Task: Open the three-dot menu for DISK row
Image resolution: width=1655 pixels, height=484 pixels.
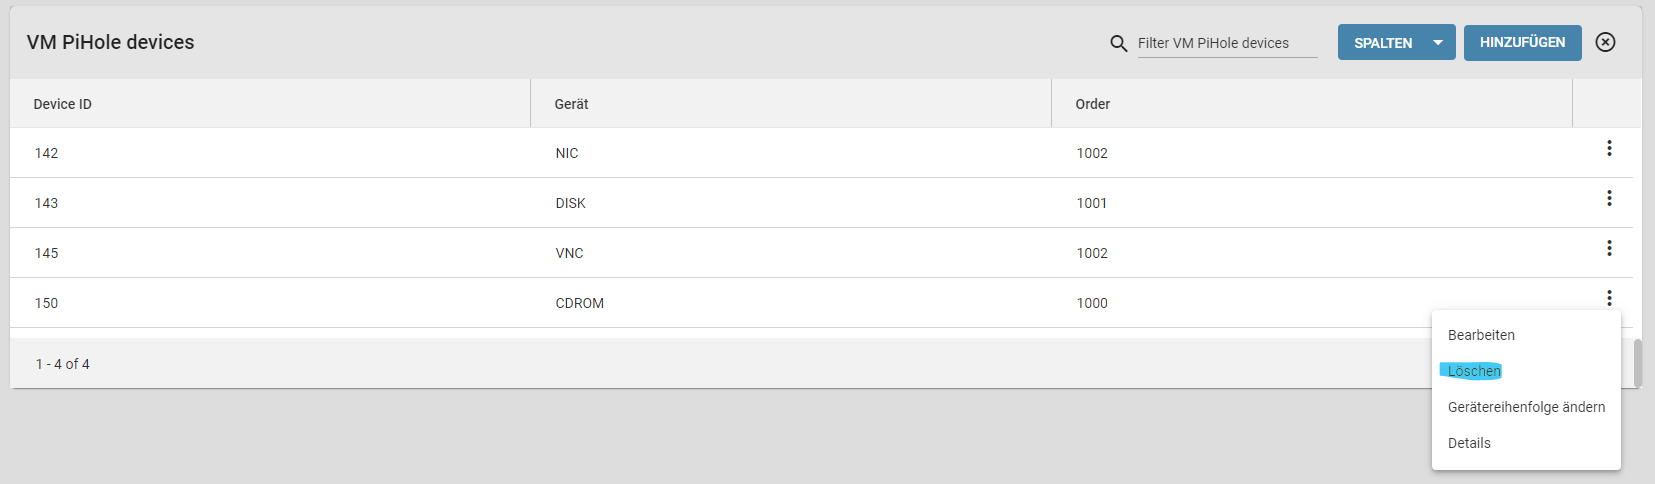Action: (x=1609, y=198)
